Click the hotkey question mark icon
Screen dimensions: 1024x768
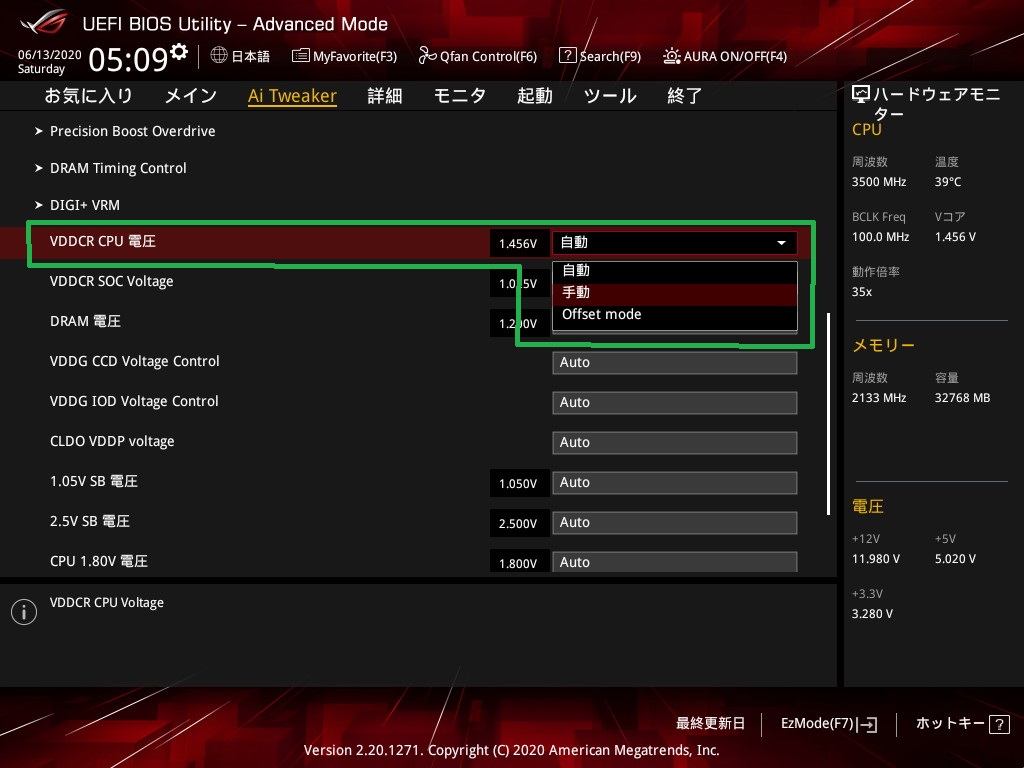[x=999, y=724]
